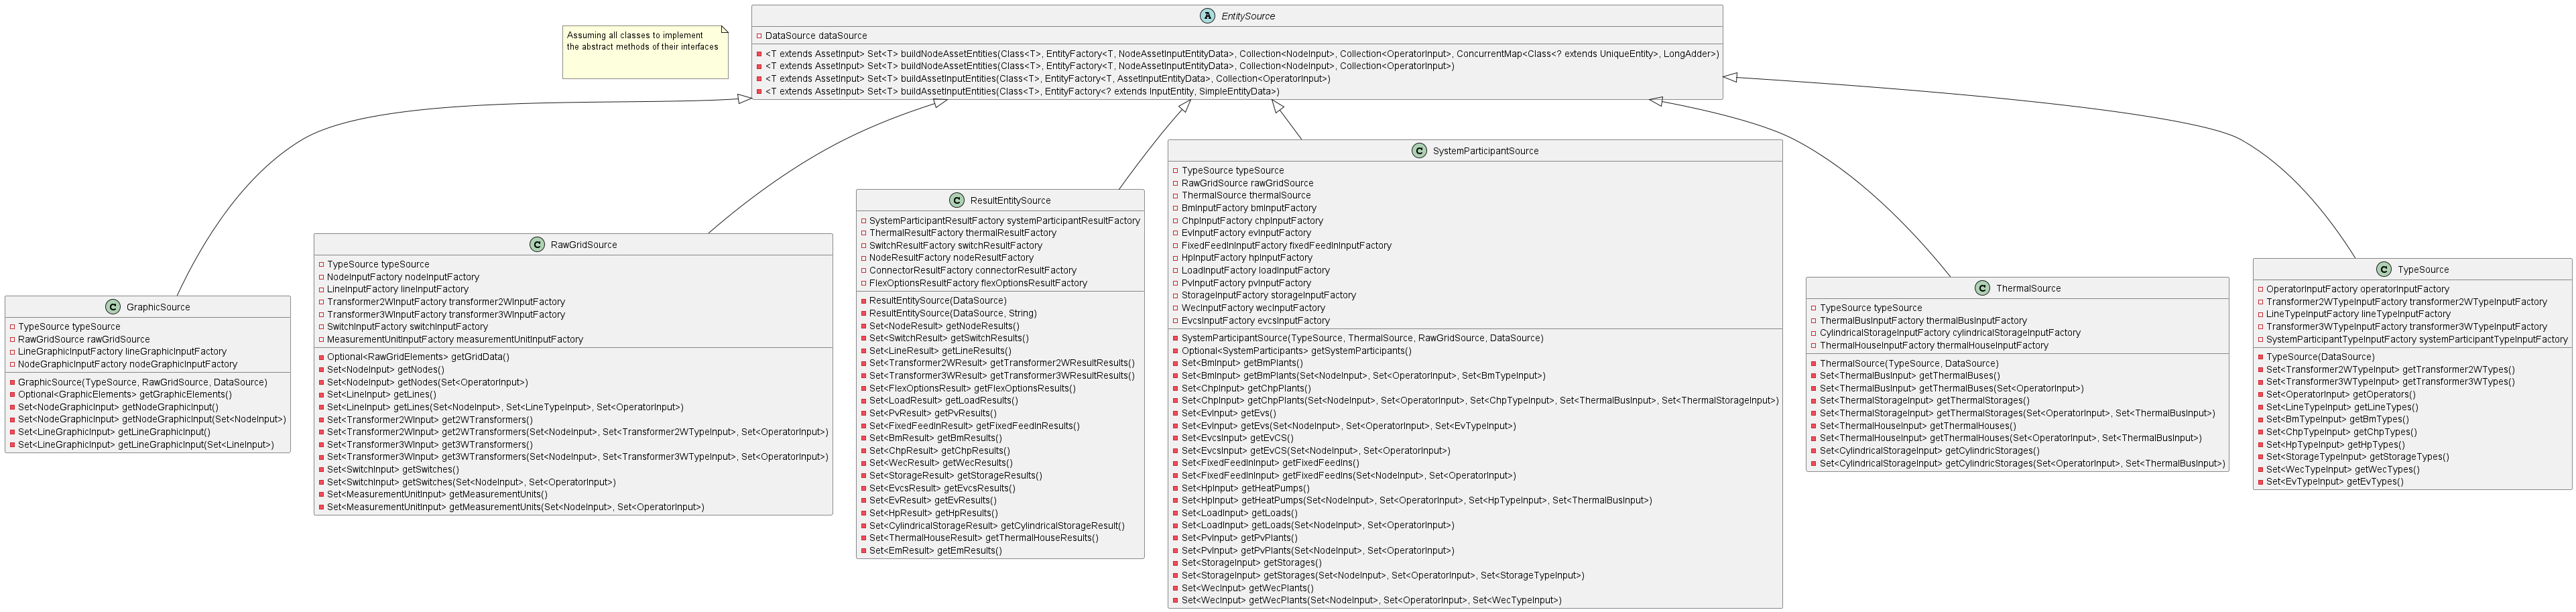Click the class icon beside SystemParticipantSource title

coord(1419,151)
